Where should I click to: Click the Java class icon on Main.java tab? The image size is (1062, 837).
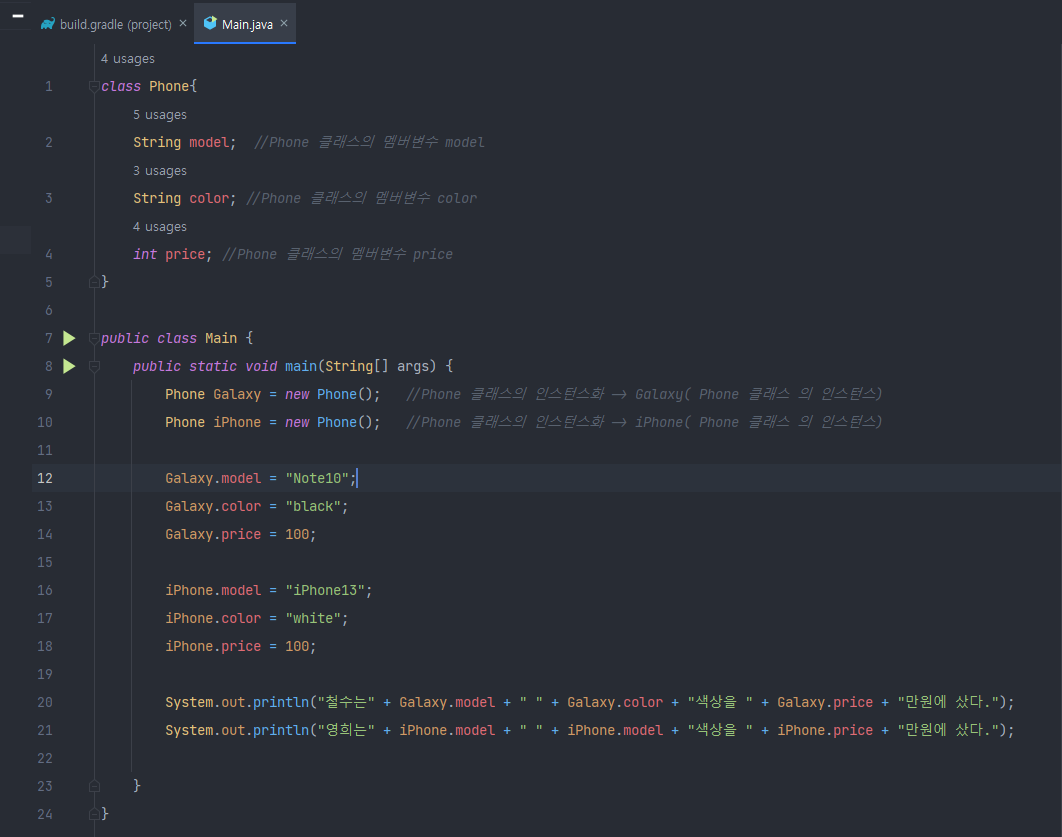[x=210, y=24]
